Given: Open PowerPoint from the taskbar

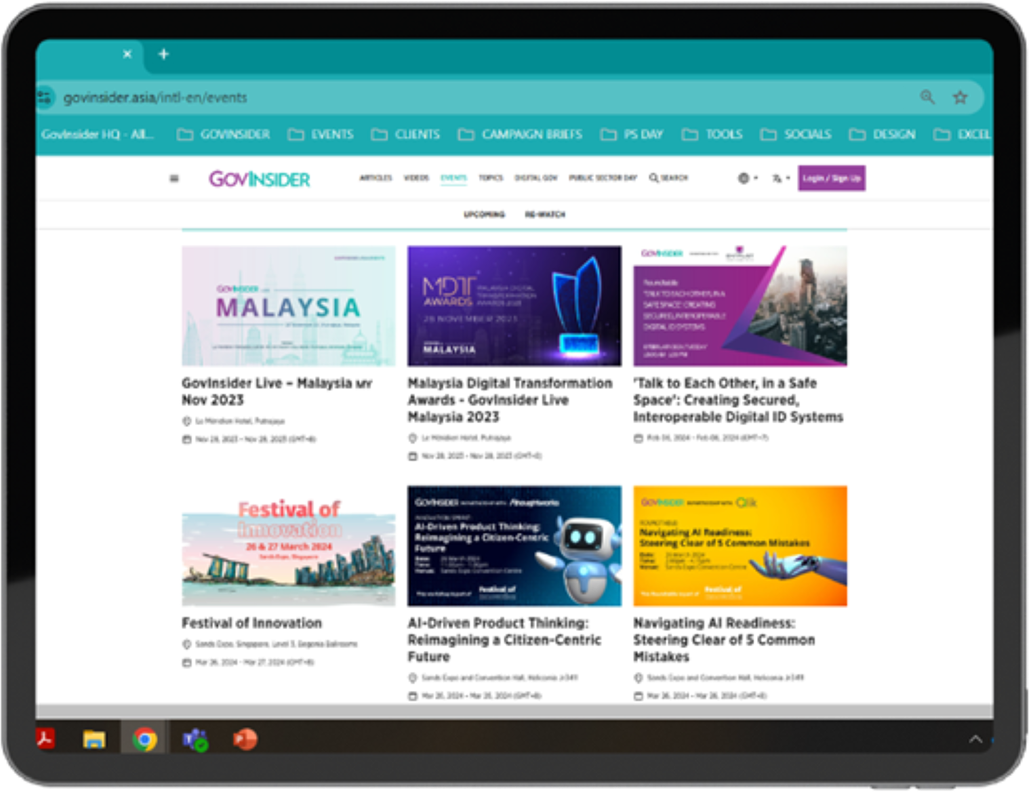Looking at the screenshot, I should pyautogui.click(x=244, y=739).
